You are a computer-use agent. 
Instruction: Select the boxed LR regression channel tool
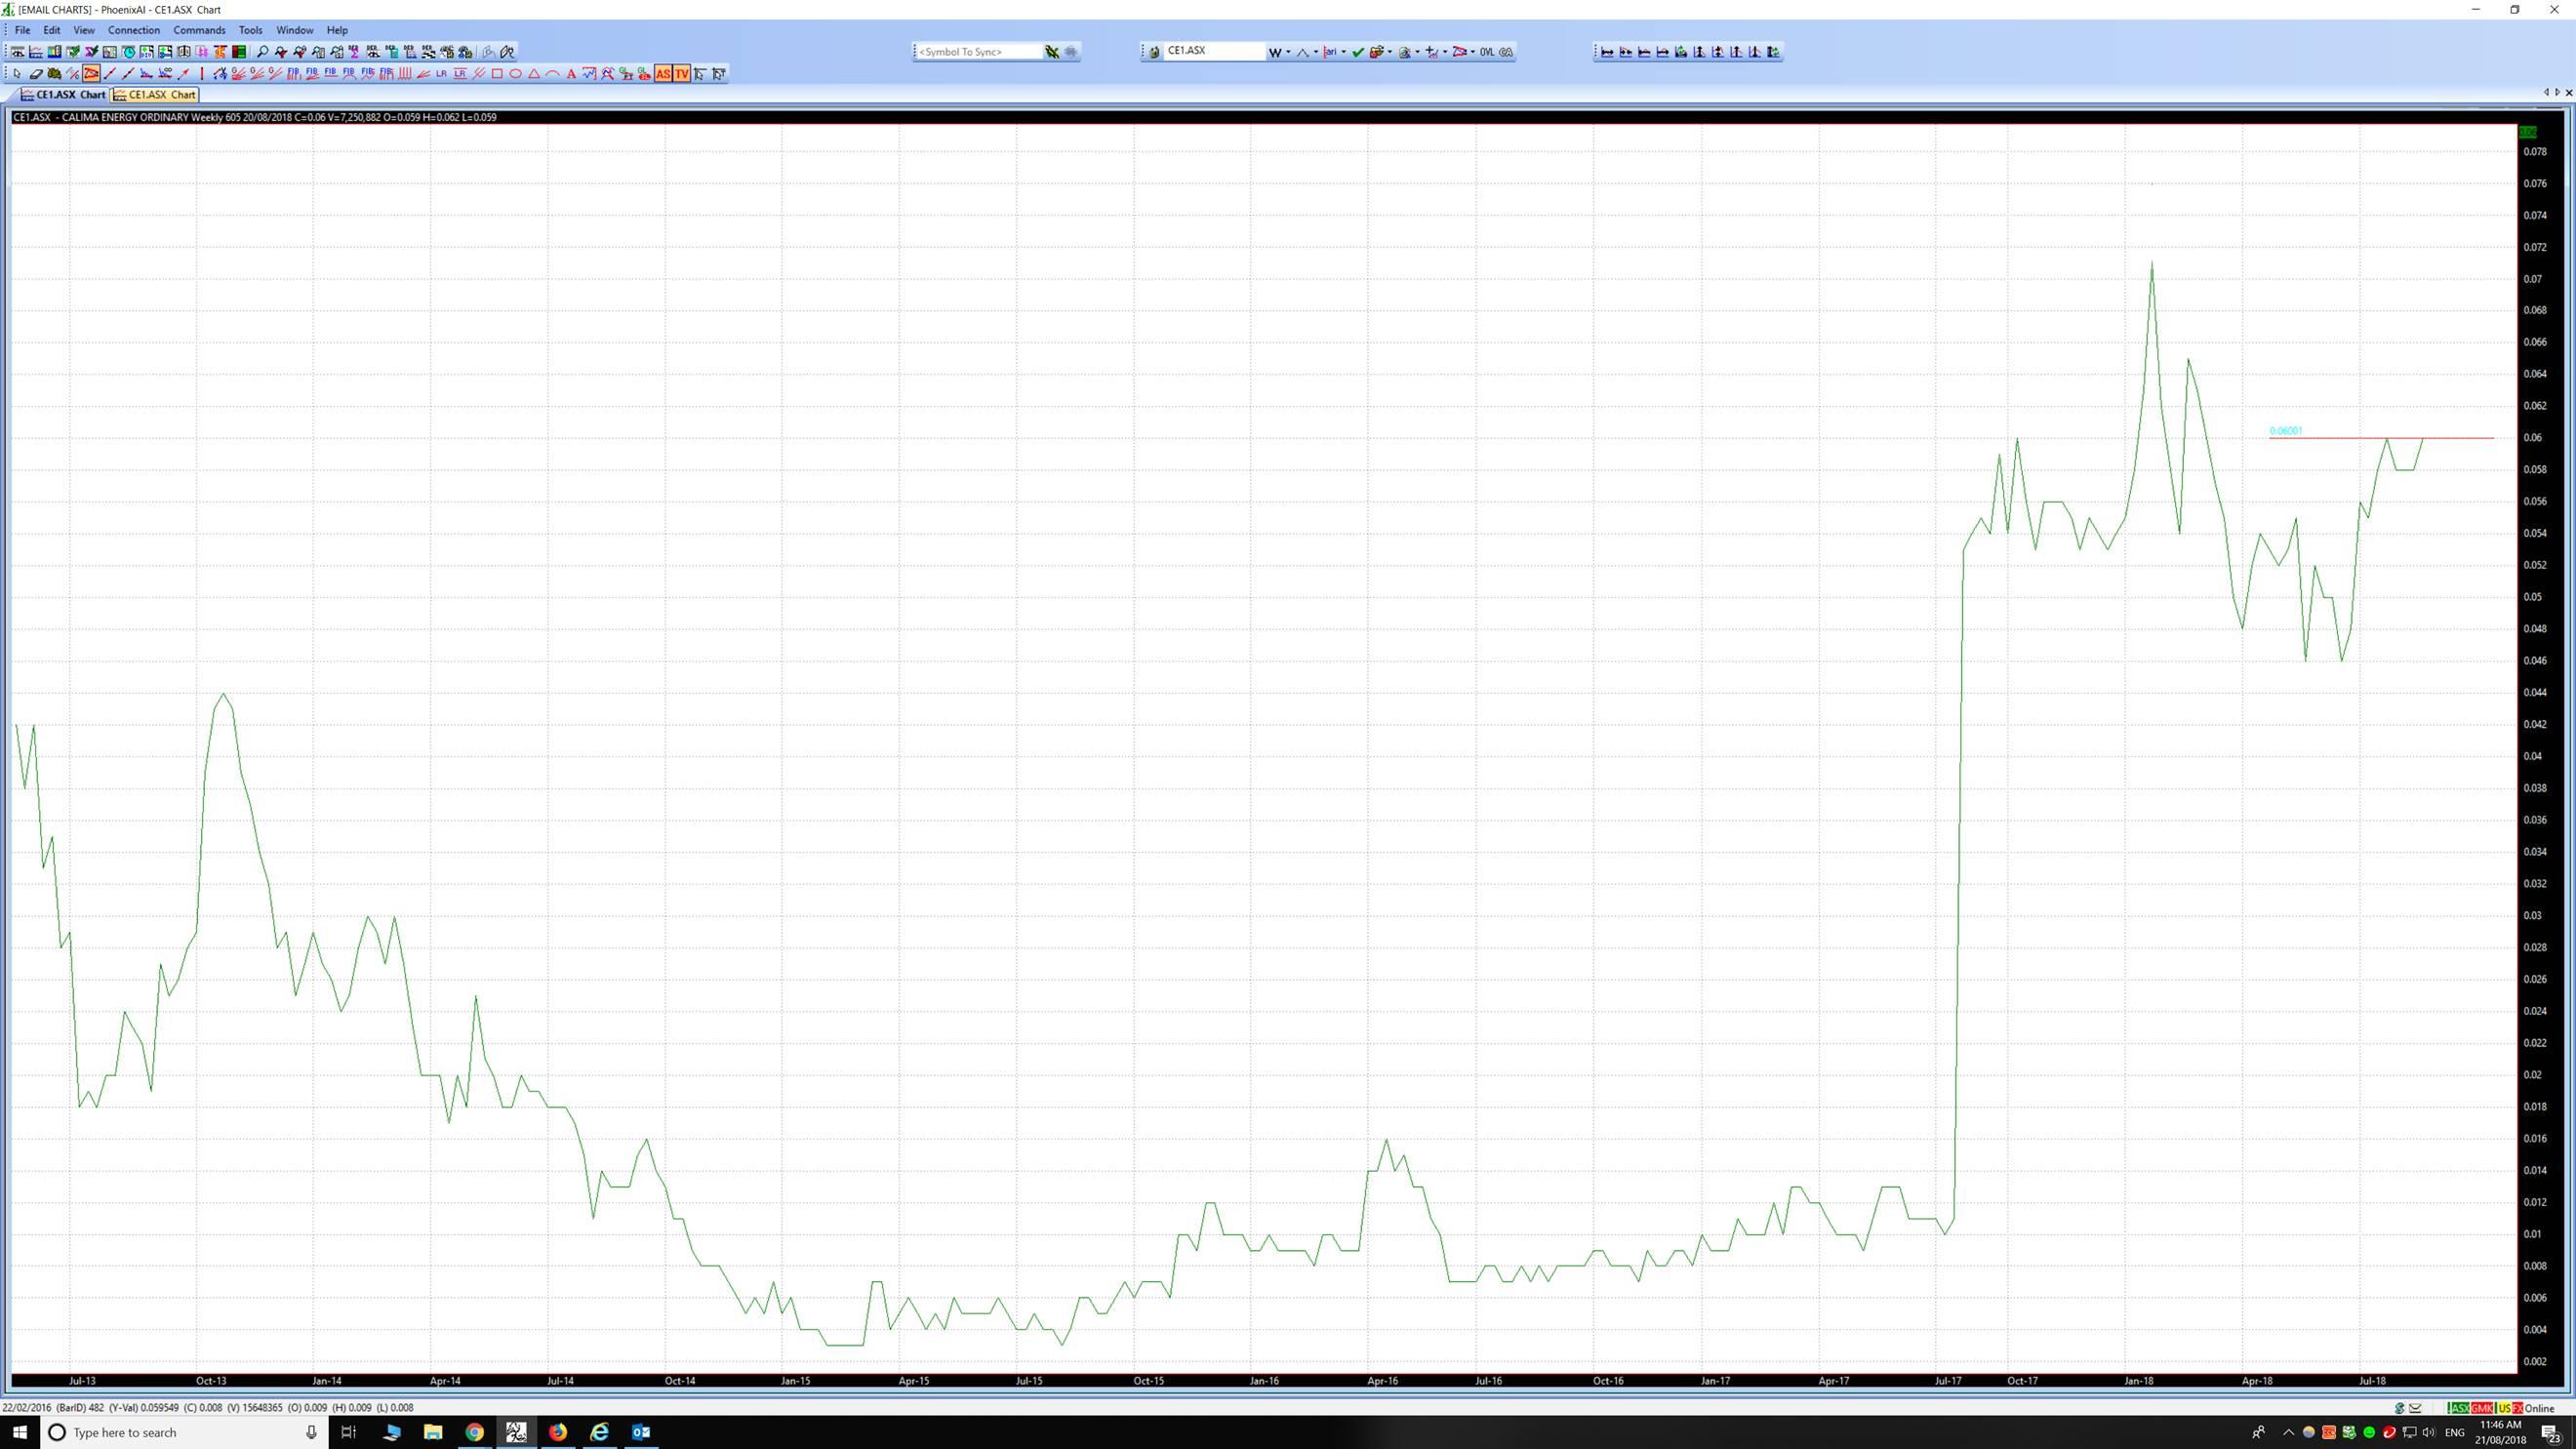pos(460,73)
